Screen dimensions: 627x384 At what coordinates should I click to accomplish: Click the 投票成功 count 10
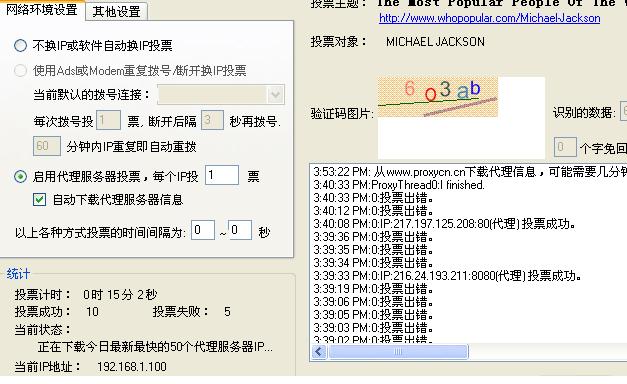(x=92, y=312)
